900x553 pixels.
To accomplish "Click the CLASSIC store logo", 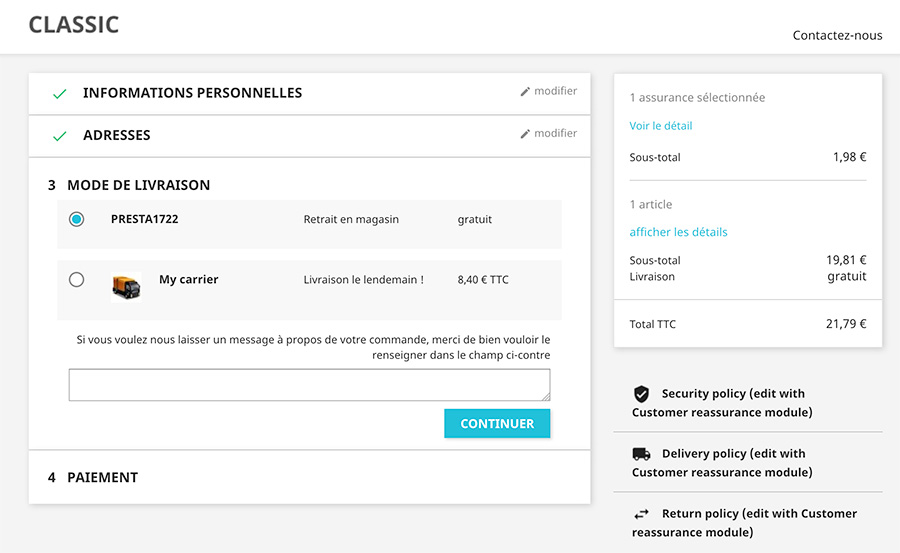I will pyautogui.click(x=74, y=25).
